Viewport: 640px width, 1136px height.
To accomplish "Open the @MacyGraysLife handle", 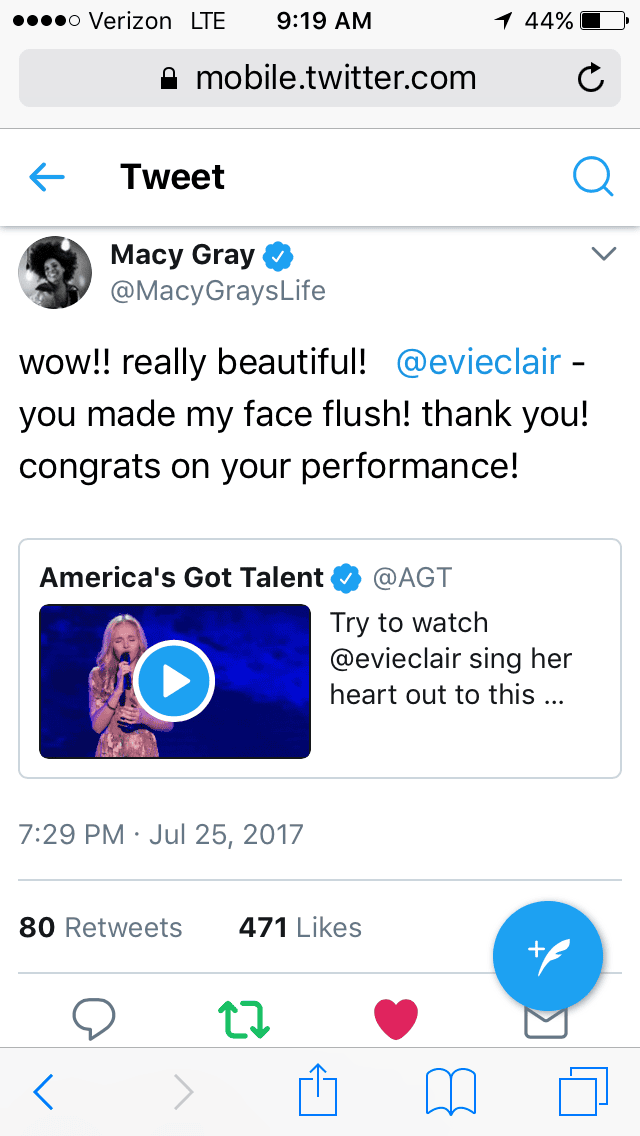I will (218, 291).
